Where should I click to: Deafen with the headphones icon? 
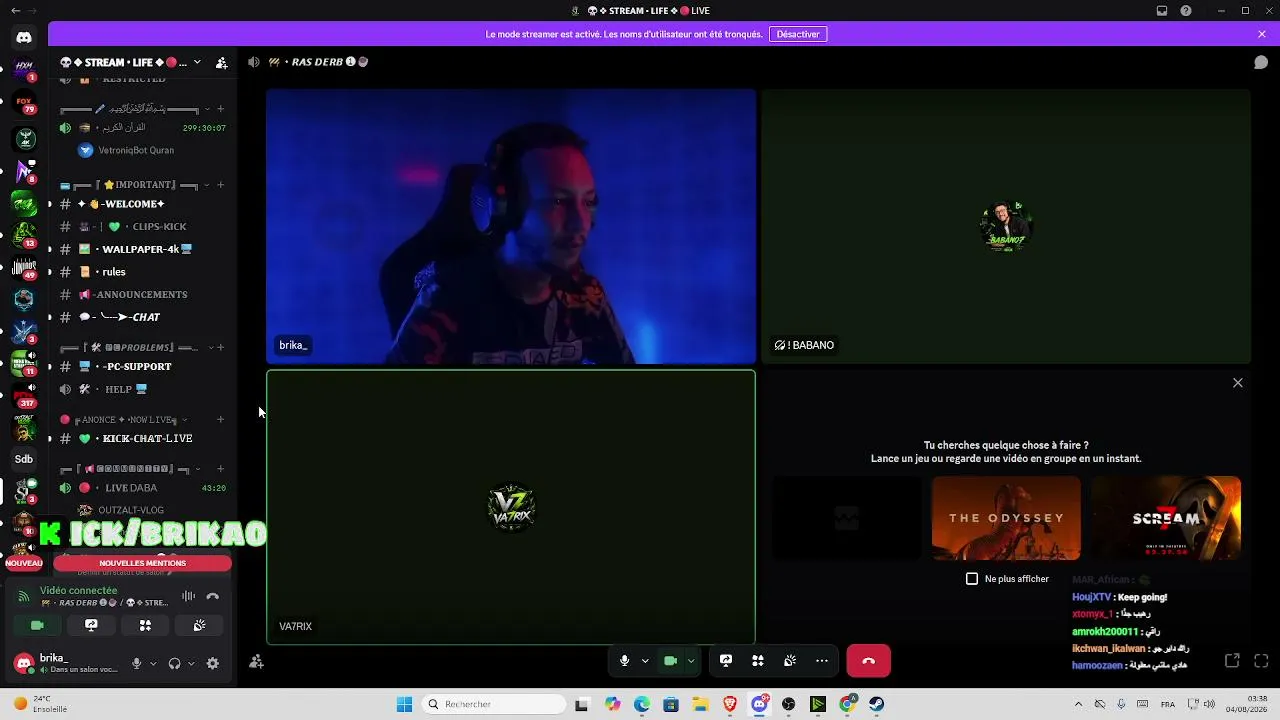point(174,663)
